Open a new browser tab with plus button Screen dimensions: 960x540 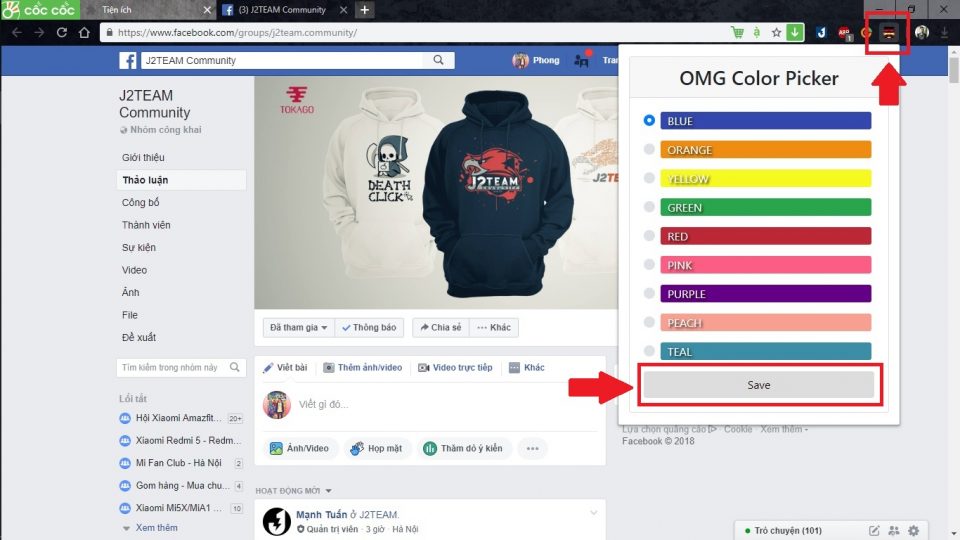click(x=364, y=10)
